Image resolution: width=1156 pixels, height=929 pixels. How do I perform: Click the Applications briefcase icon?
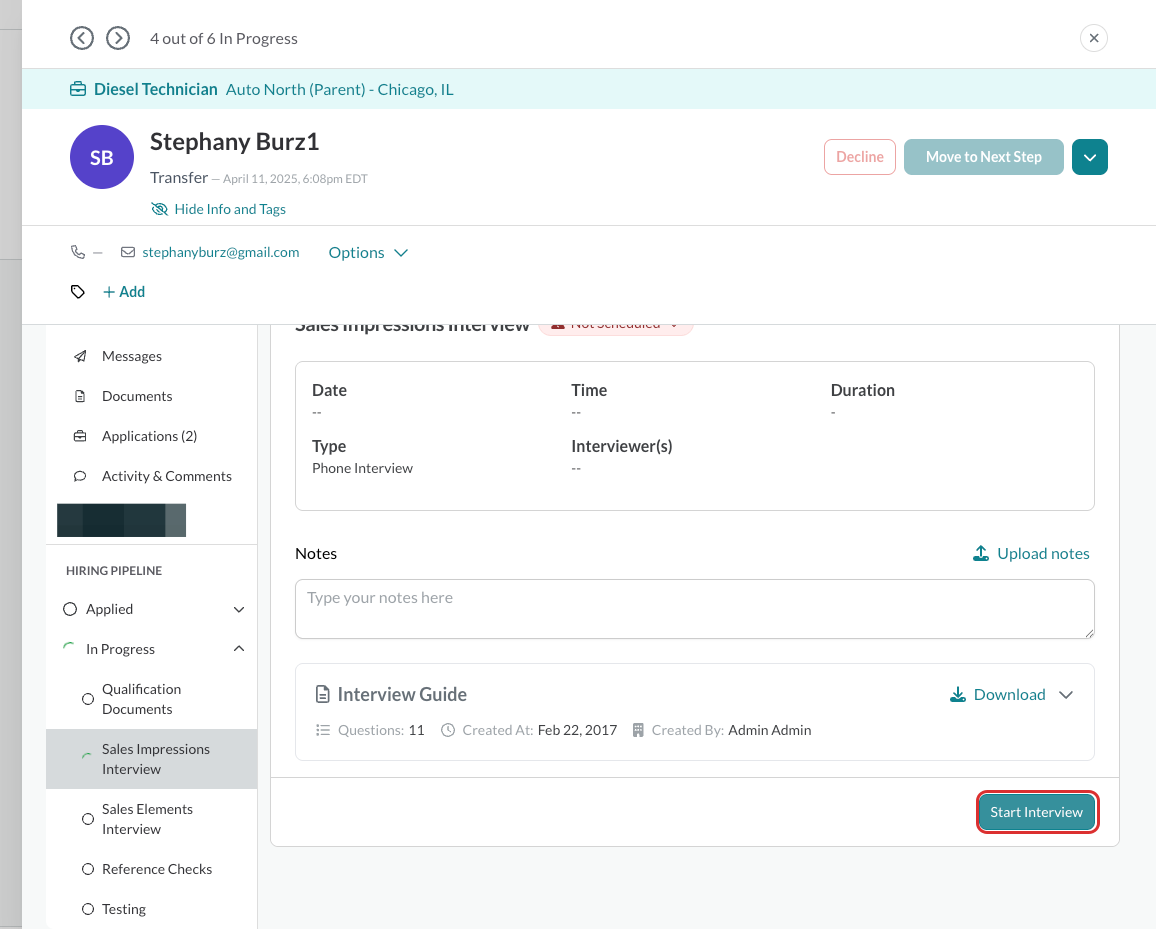[80, 436]
